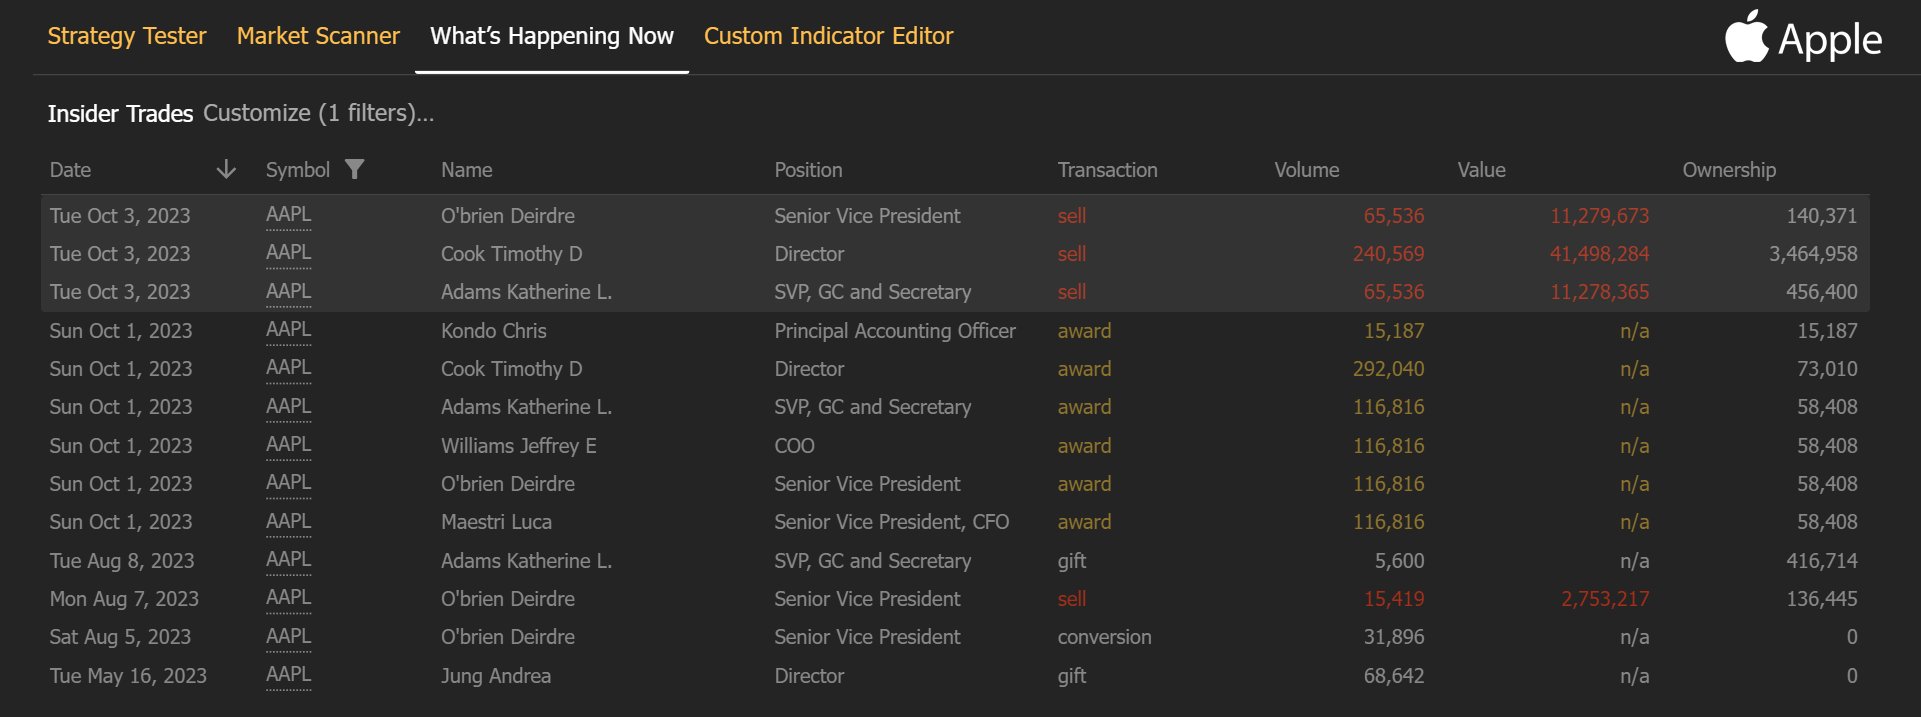This screenshot has width=1921, height=717.
Task: Sort by the Transaction column header
Action: [1107, 170]
